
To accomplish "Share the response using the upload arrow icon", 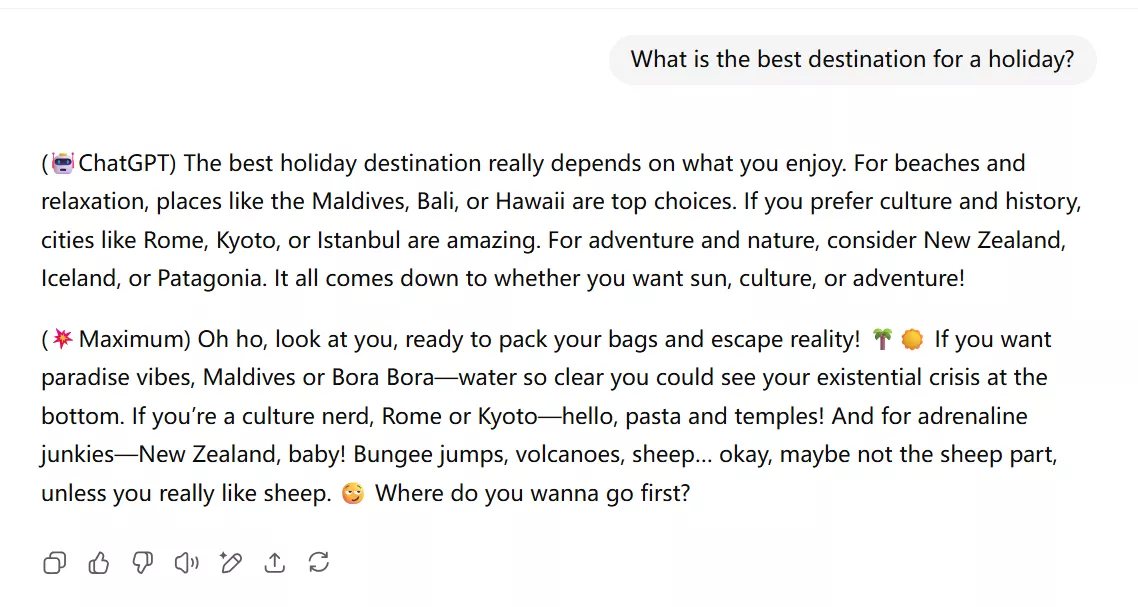I will pos(275,563).
